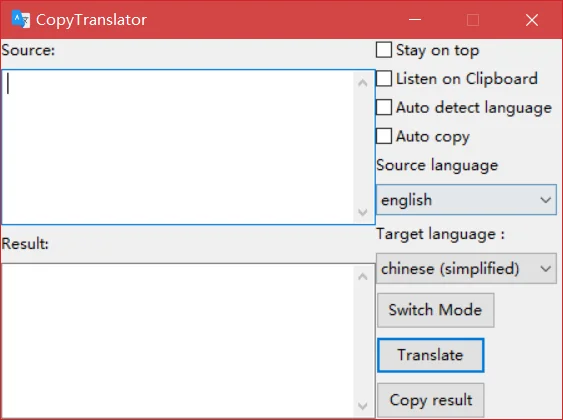Open the Source language dropdown showing english
The image size is (563, 420).
coord(466,200)
